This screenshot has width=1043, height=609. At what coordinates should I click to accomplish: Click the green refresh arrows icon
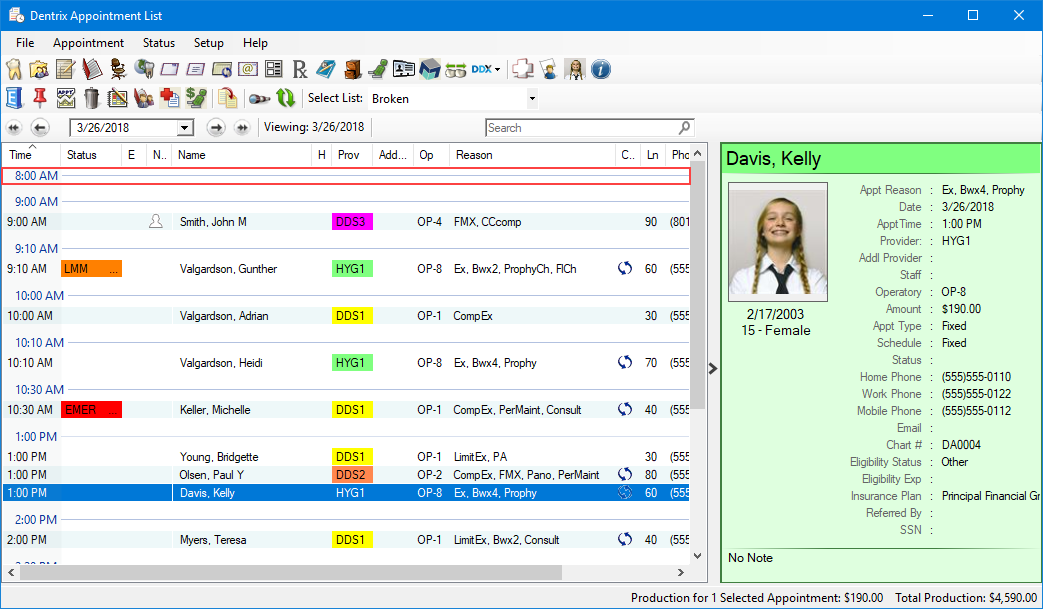pos(286,98)
